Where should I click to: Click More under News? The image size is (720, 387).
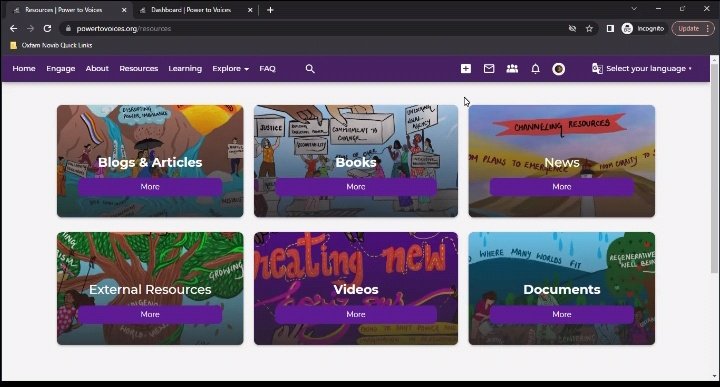click(562, 187)
